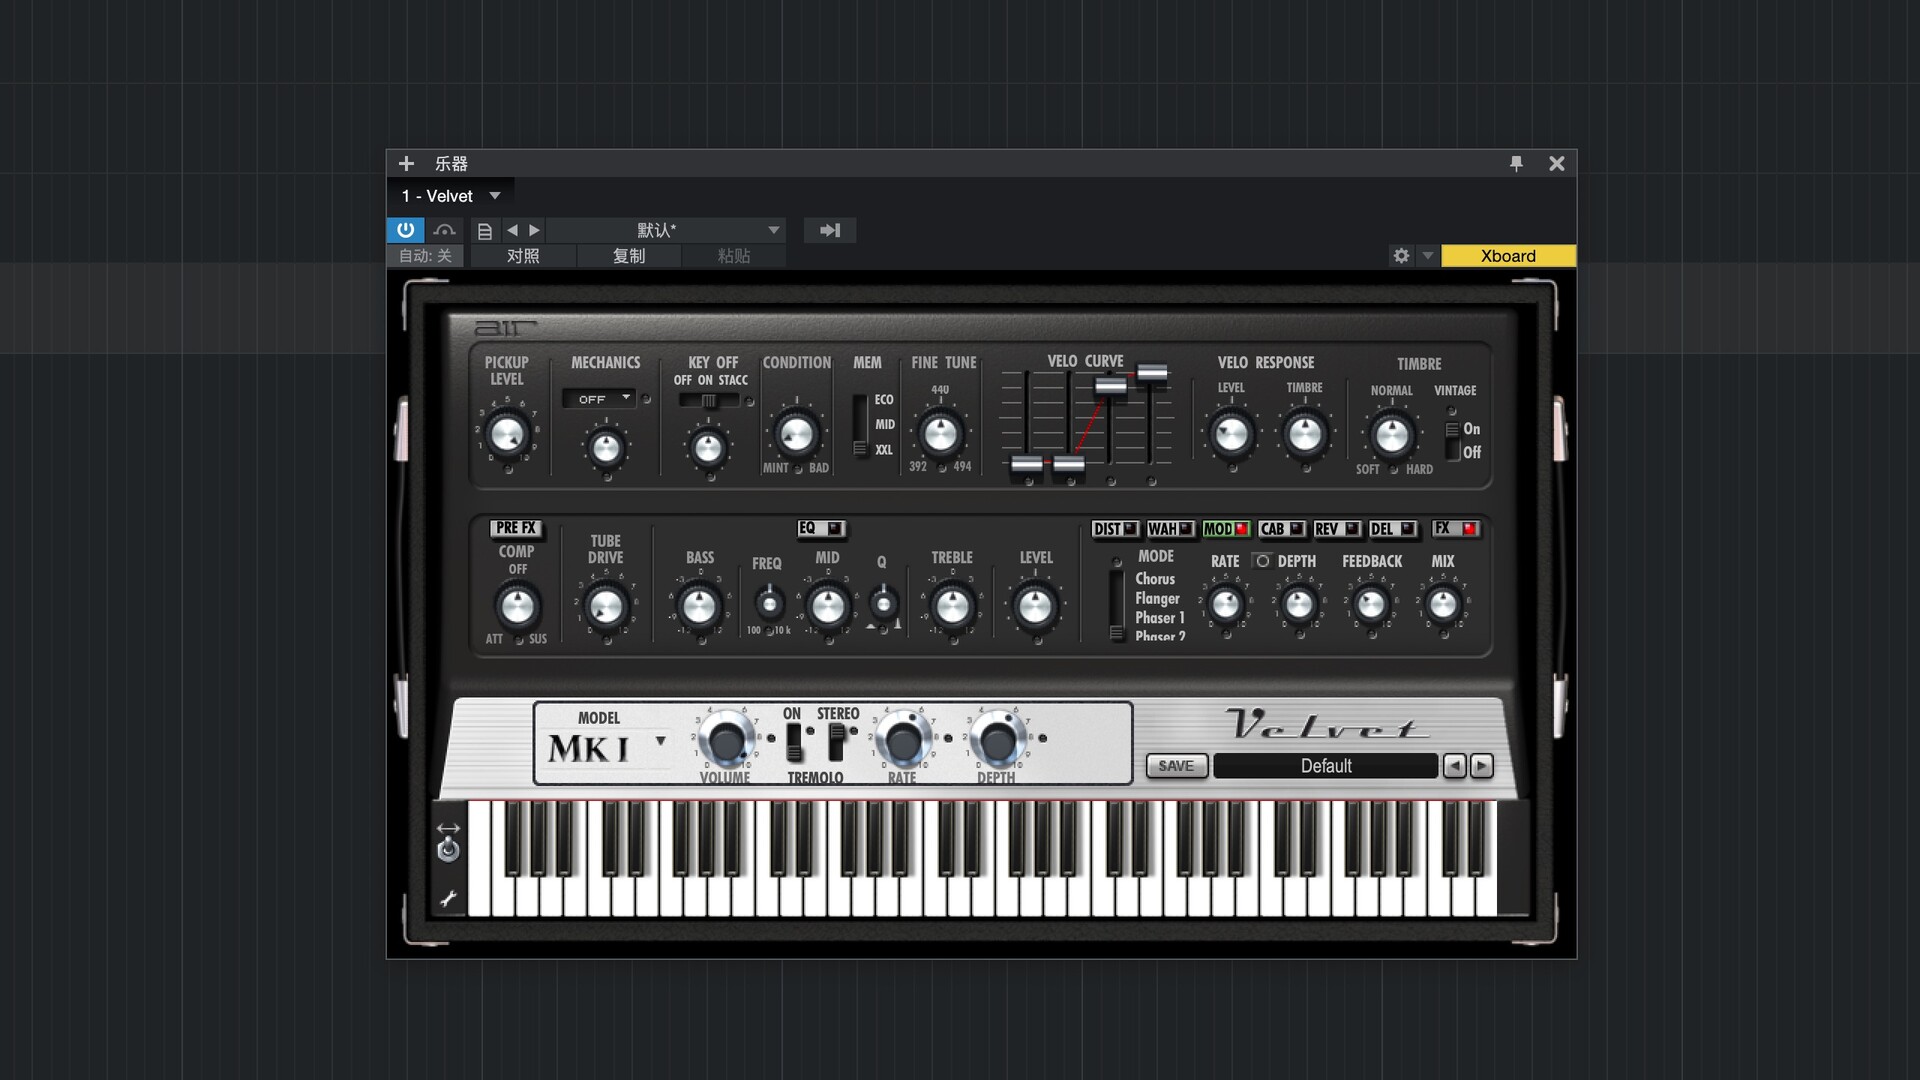Click the rightmost Velo Curve slider handle
The height and width of the screenshot is (1080, 1920).
(1152, 373)
